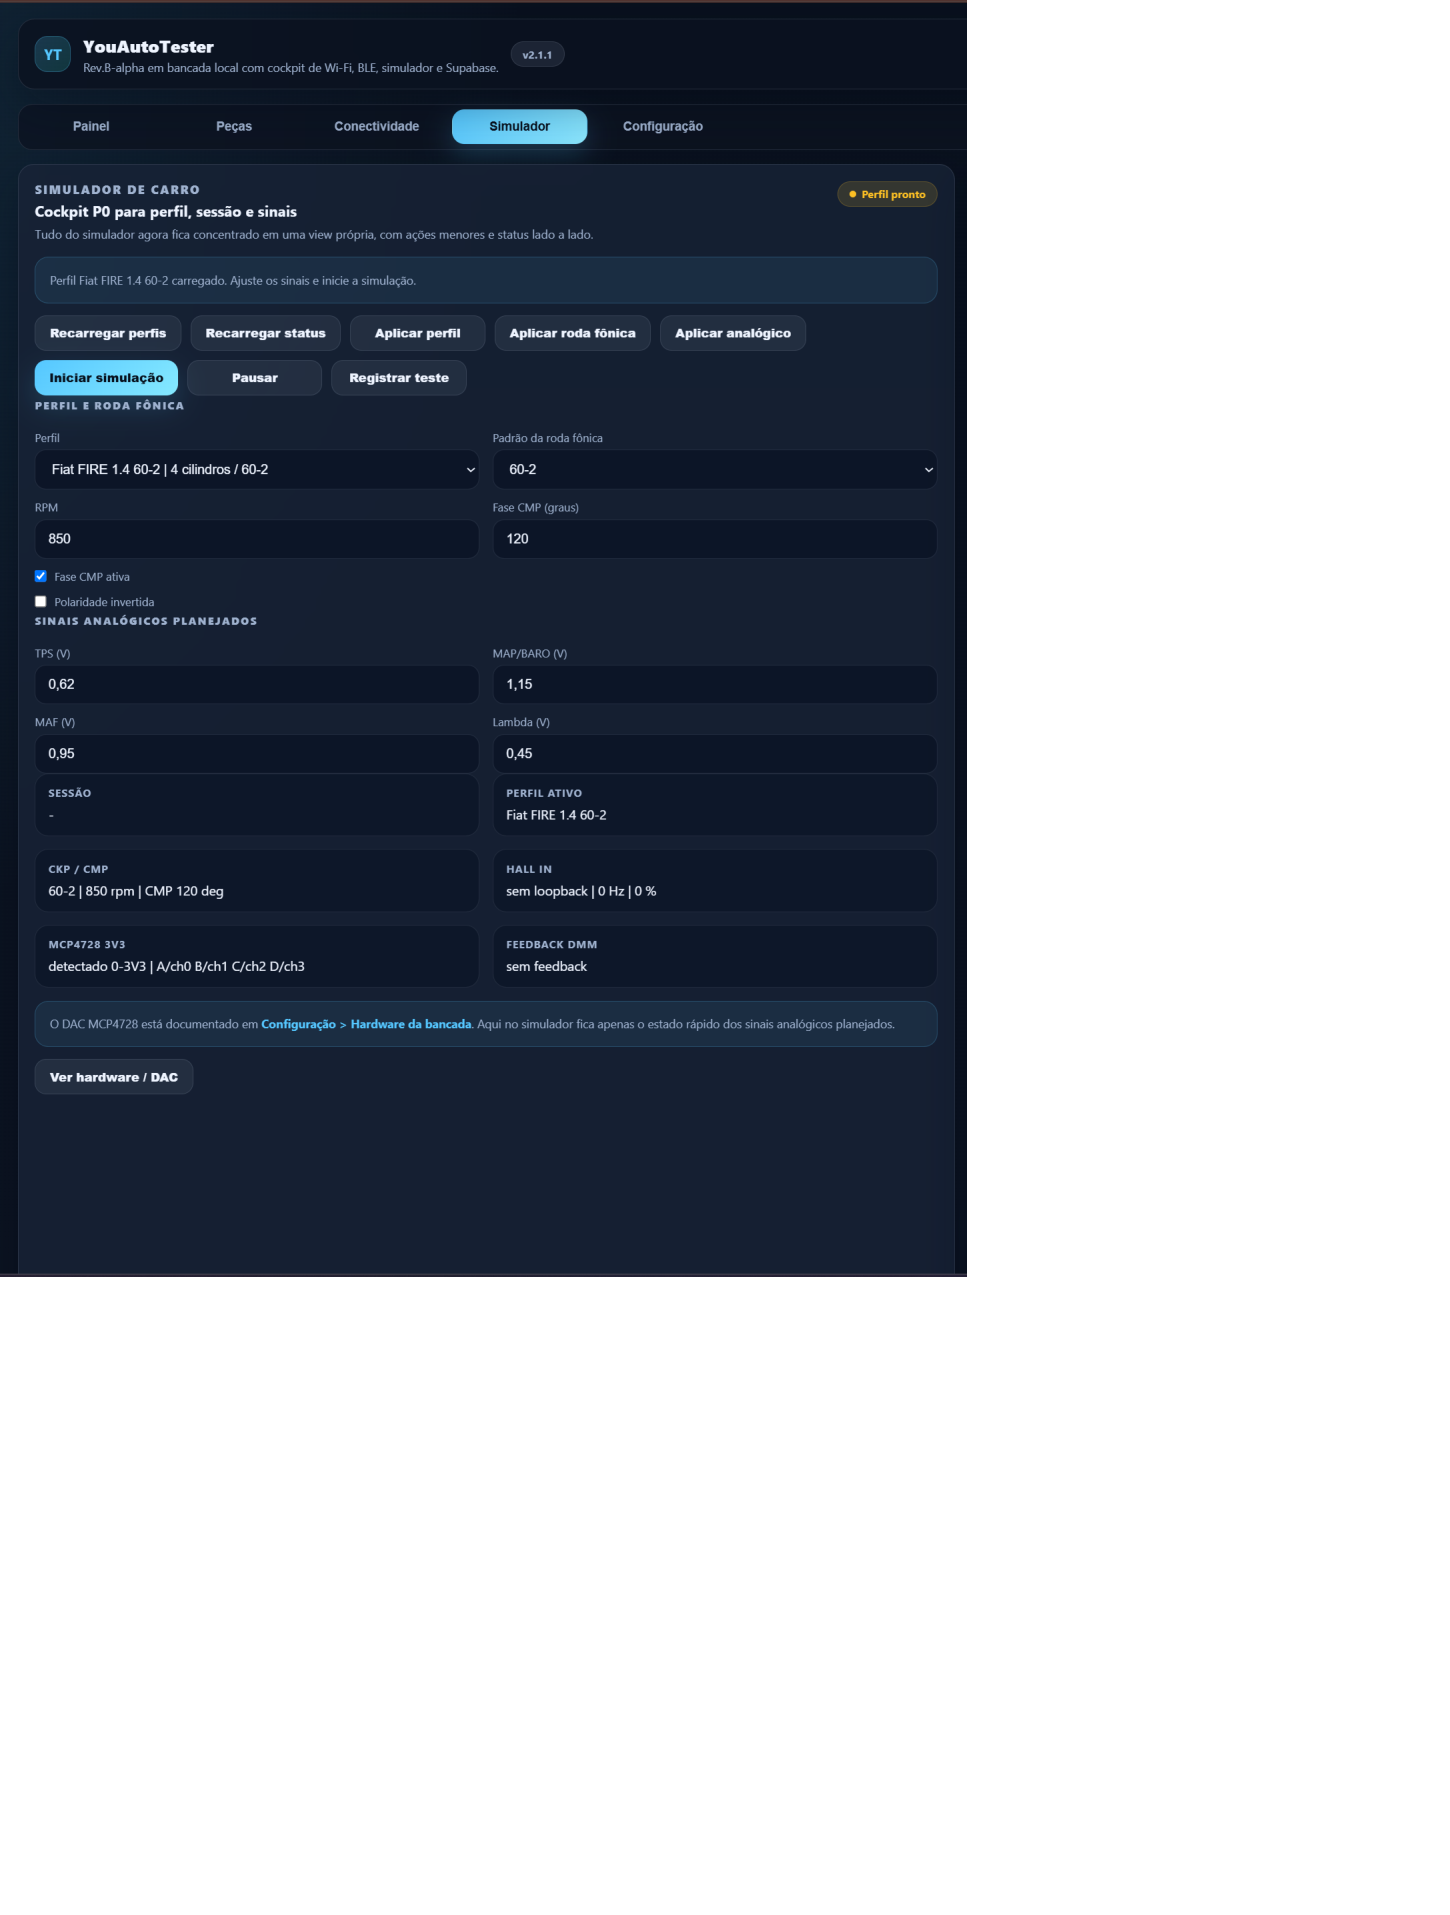Screen dimensions: 1450x1915
Task: Click the SESSÃO status card
Action: [257, 805]
